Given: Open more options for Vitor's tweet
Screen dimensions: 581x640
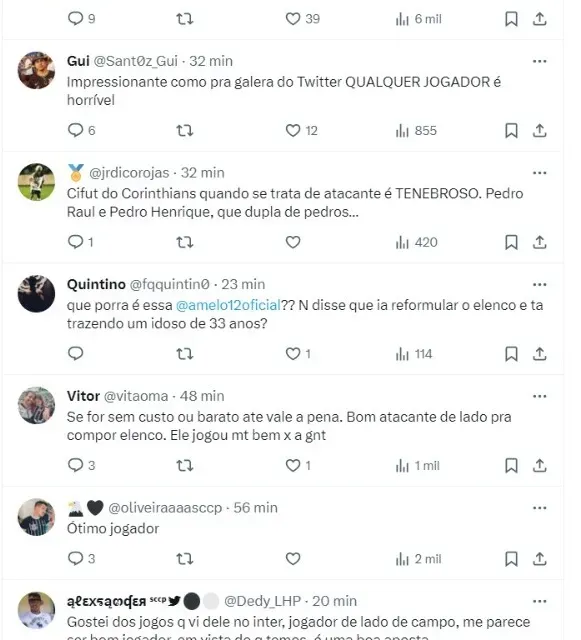Looking at the screenshot, I should click(x=539, y=396).
